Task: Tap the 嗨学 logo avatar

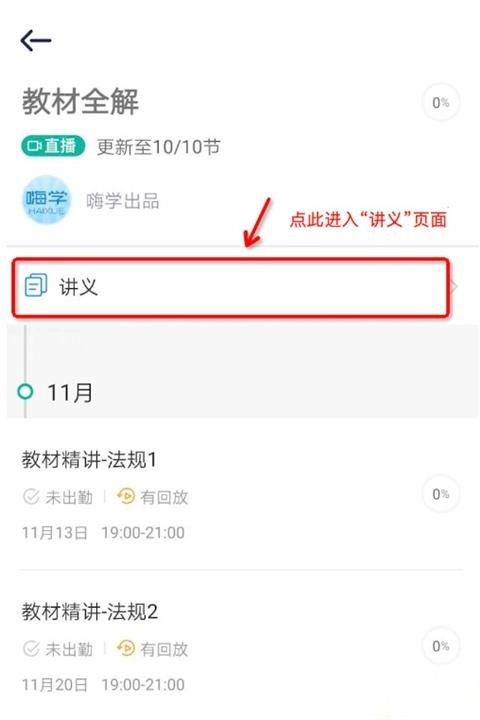Action: [46, 200]
